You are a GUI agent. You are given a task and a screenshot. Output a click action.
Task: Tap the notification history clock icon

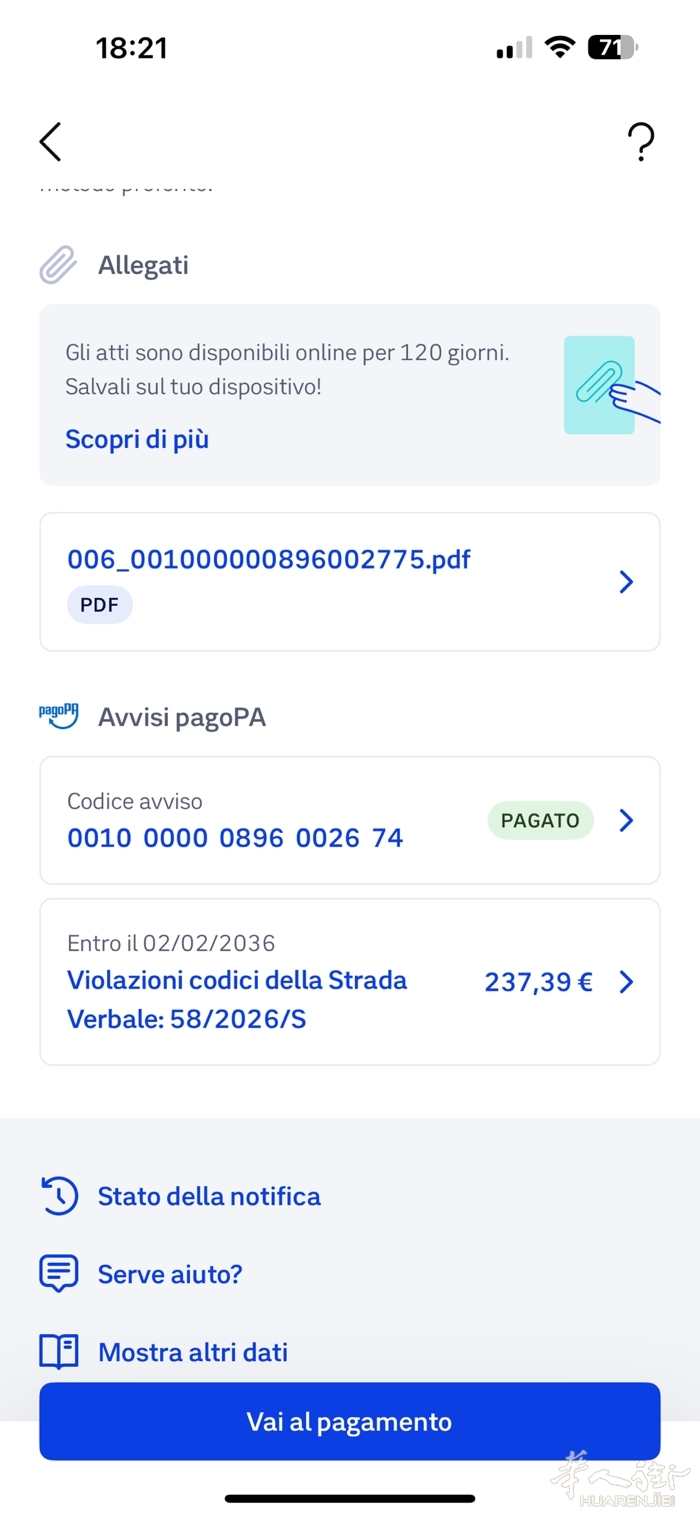[x=58, y=1196]
